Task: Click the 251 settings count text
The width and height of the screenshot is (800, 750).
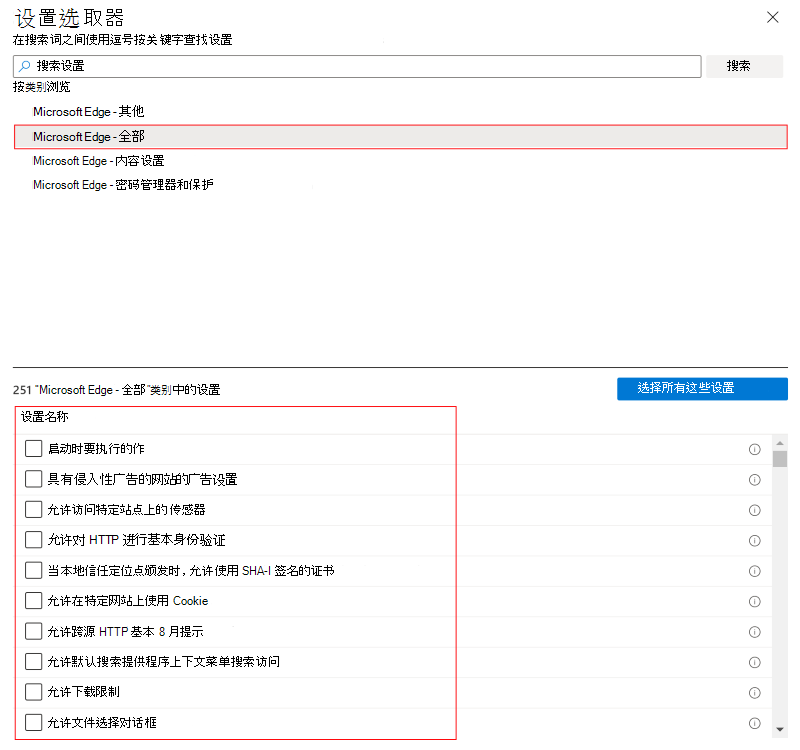Action: [116, 390]
